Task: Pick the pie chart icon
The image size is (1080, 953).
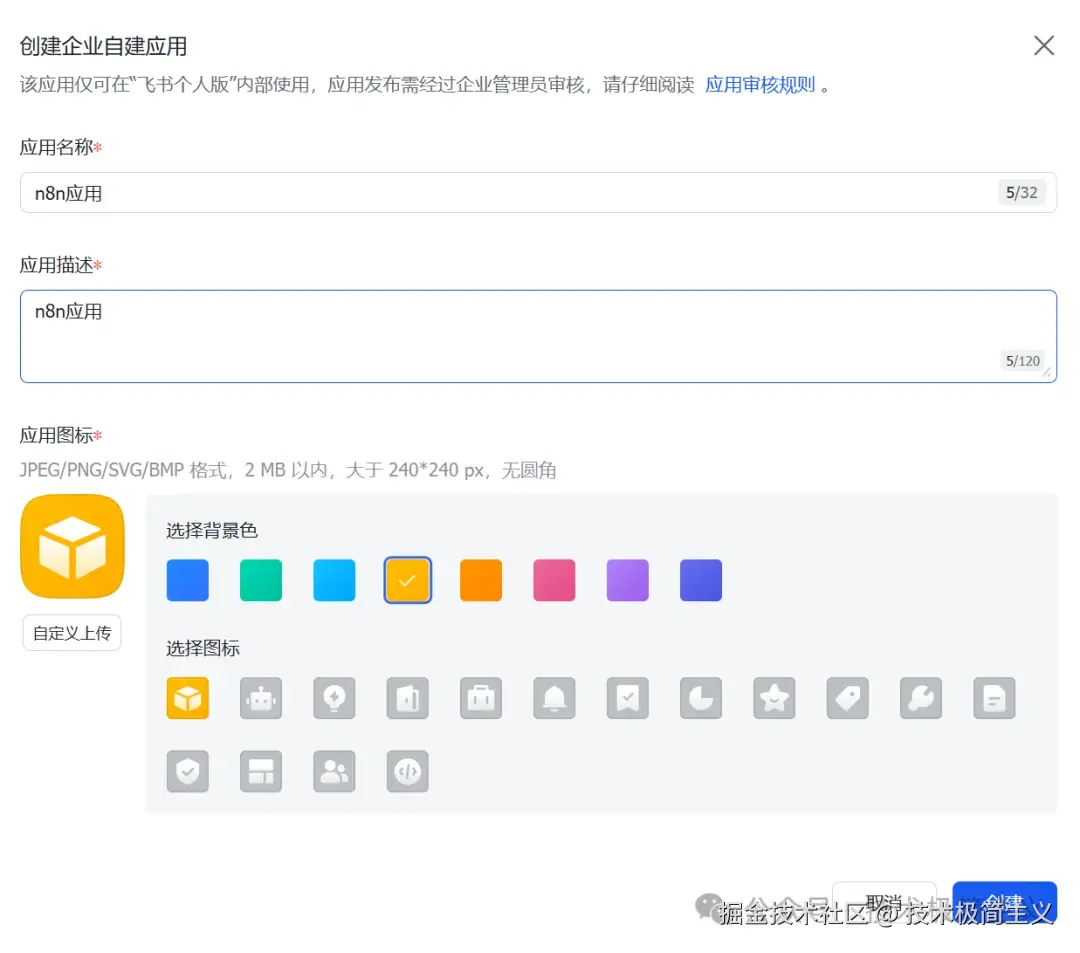Action: [700, 698]
